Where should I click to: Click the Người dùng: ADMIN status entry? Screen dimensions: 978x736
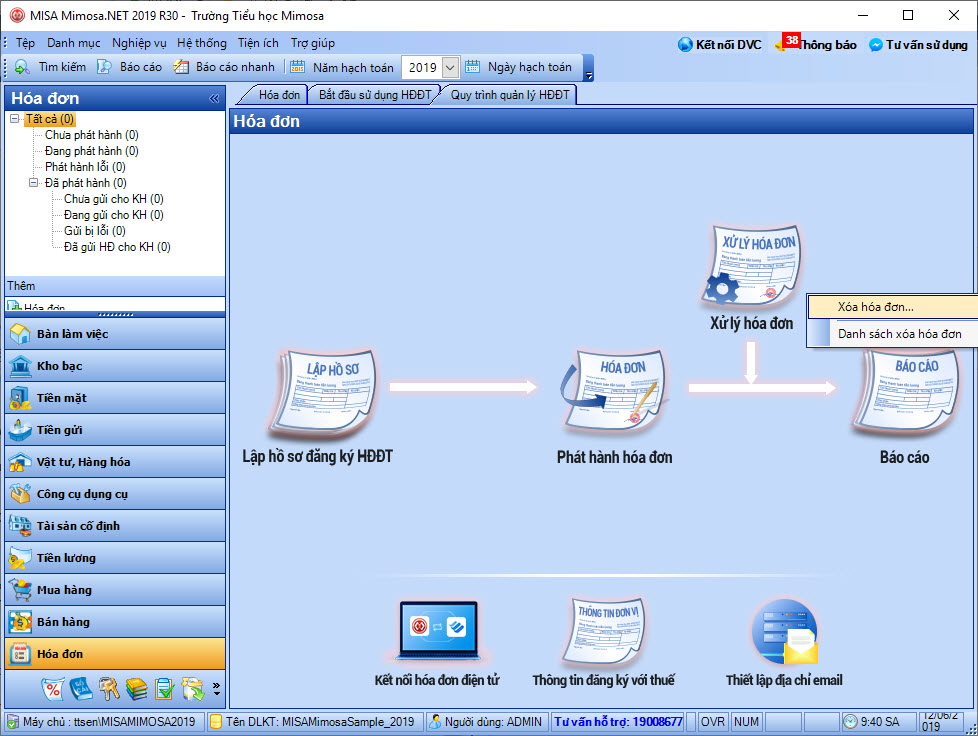click(487, 722)
